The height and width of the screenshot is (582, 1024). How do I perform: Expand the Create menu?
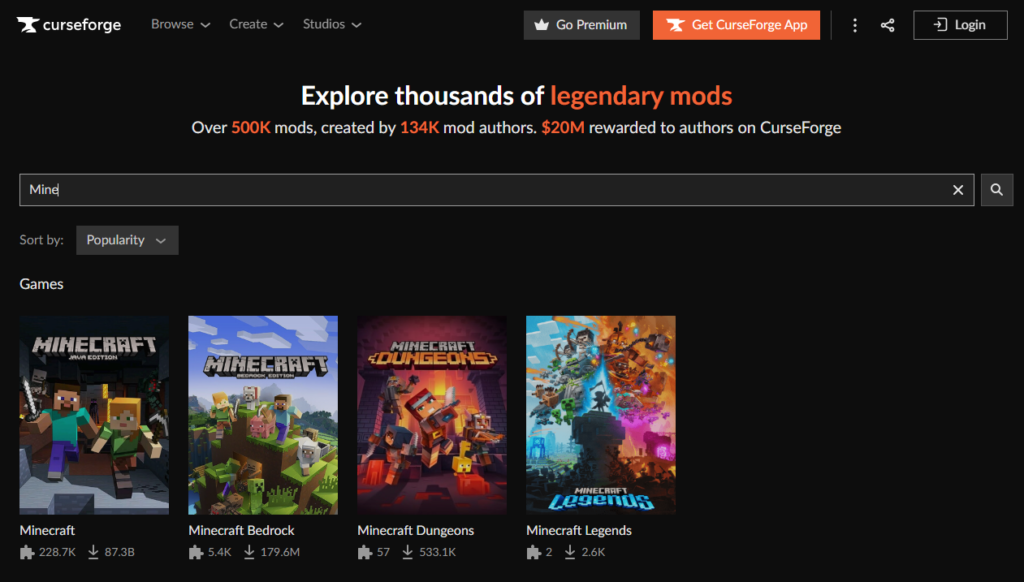(x=256, y=24)
